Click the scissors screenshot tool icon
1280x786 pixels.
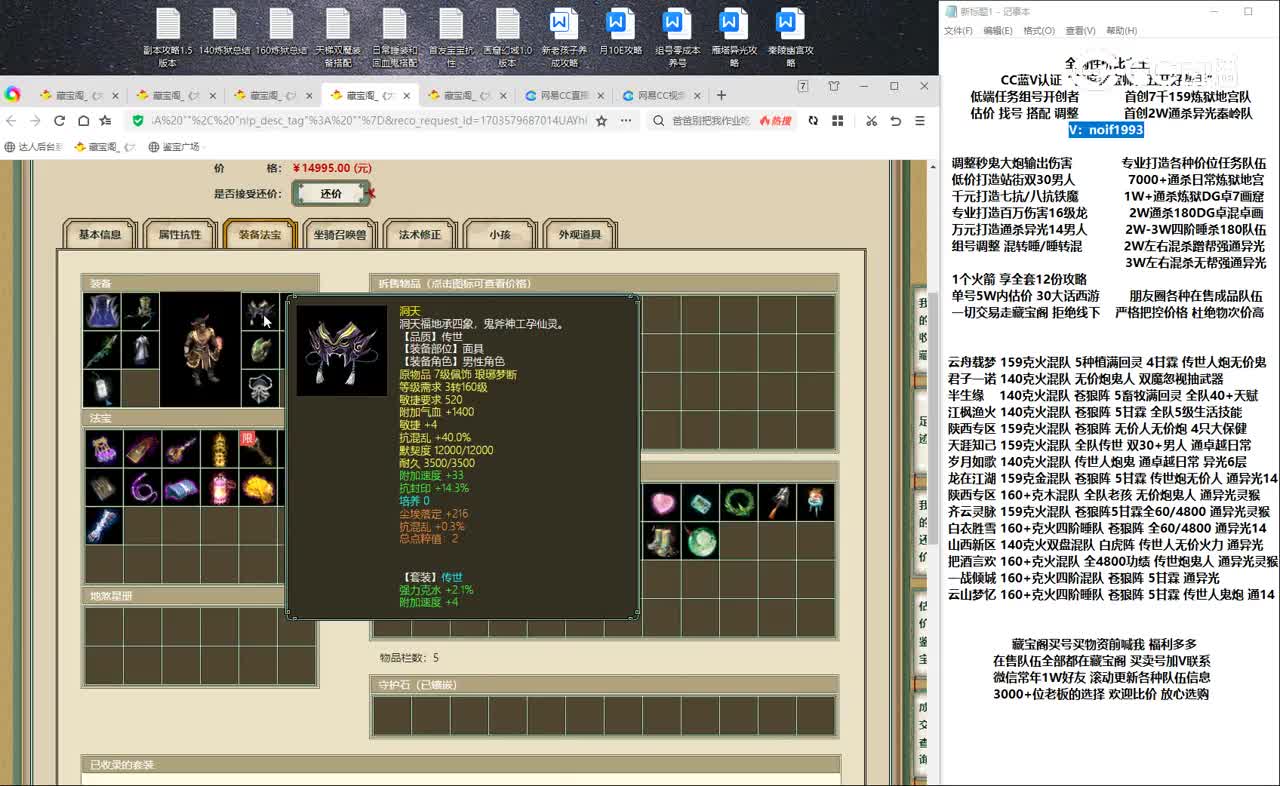click(x=871, y=120)
